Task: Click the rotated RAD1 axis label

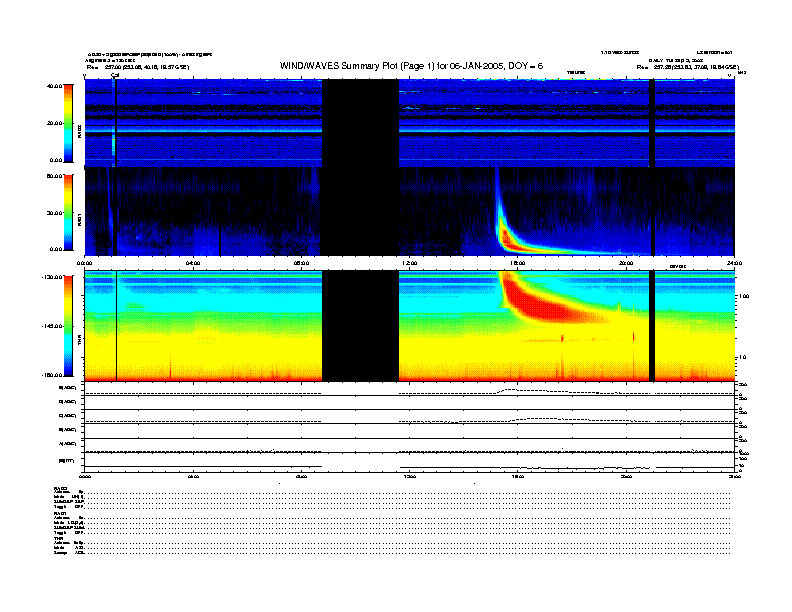Action: (79, 219)
